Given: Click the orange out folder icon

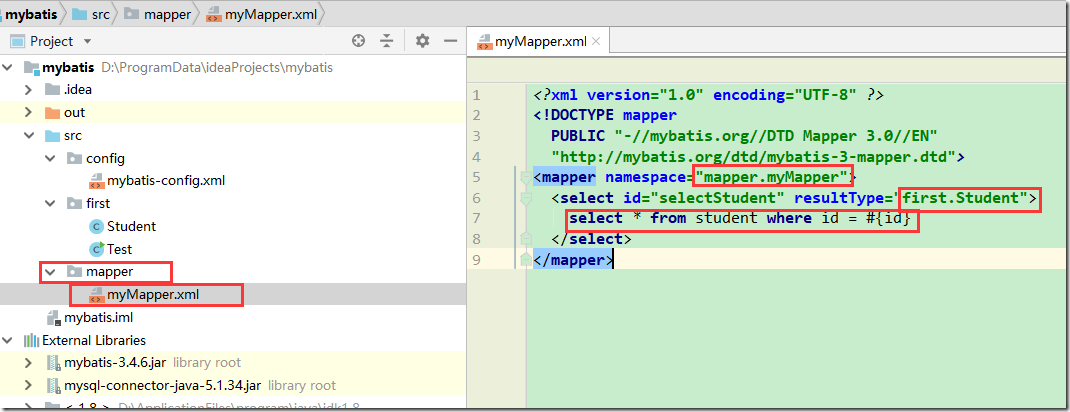Looking at the screenshot, I should pyautogui.click(x=52, y=113).
